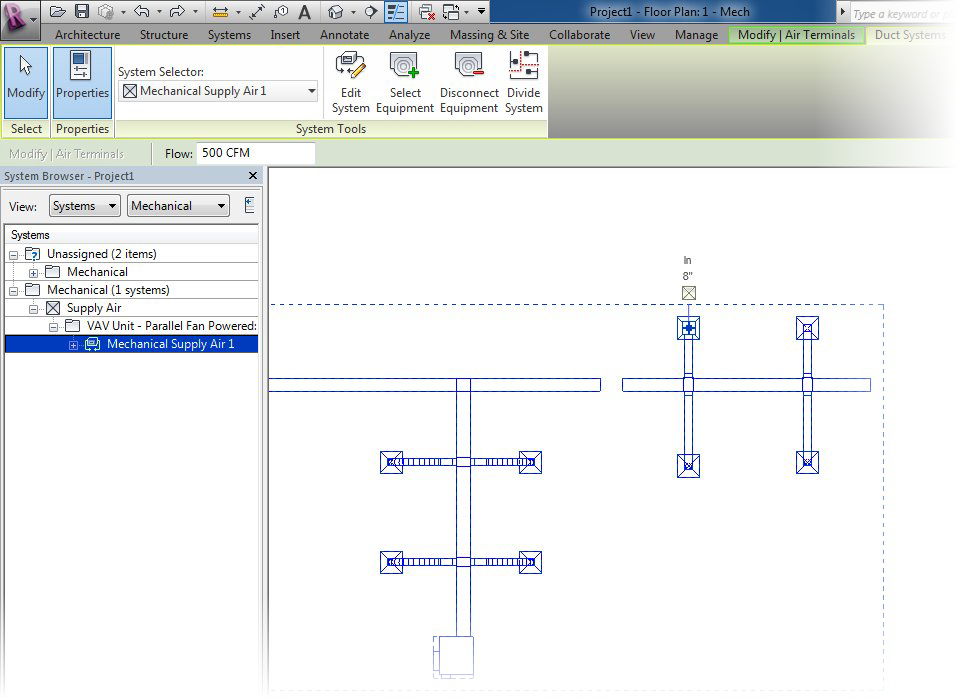Open the 3D View dropdown arrow
This screenshot has height=699, width=957.
(x=353, y=12)
